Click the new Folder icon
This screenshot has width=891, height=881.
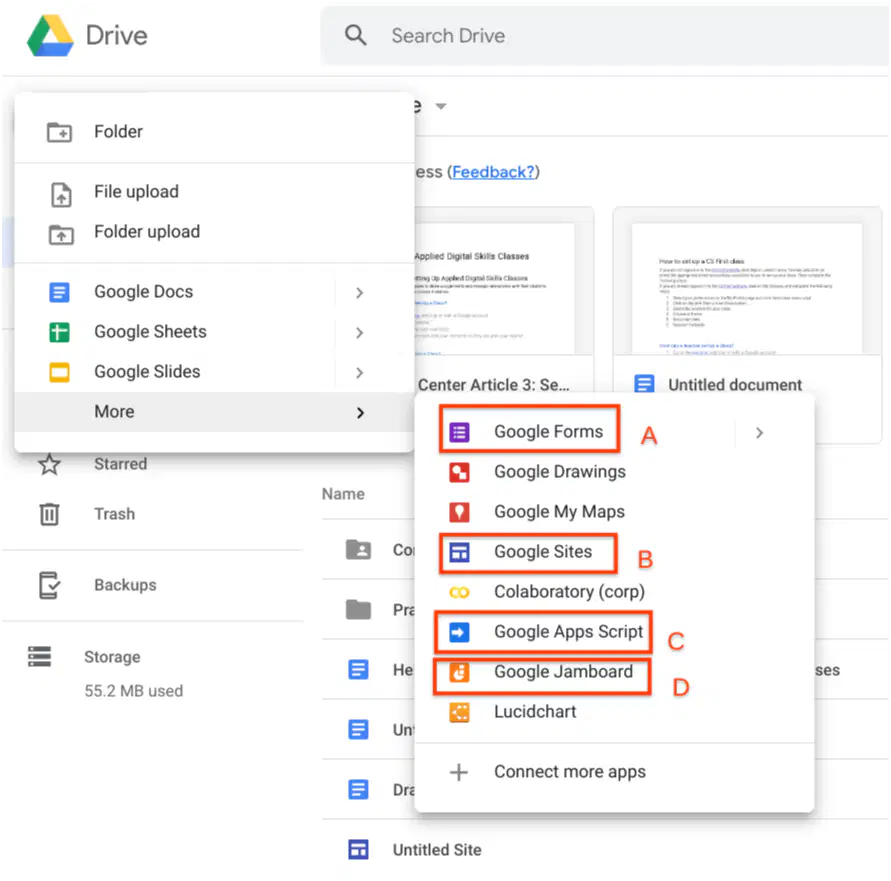(x=59, y=132)
